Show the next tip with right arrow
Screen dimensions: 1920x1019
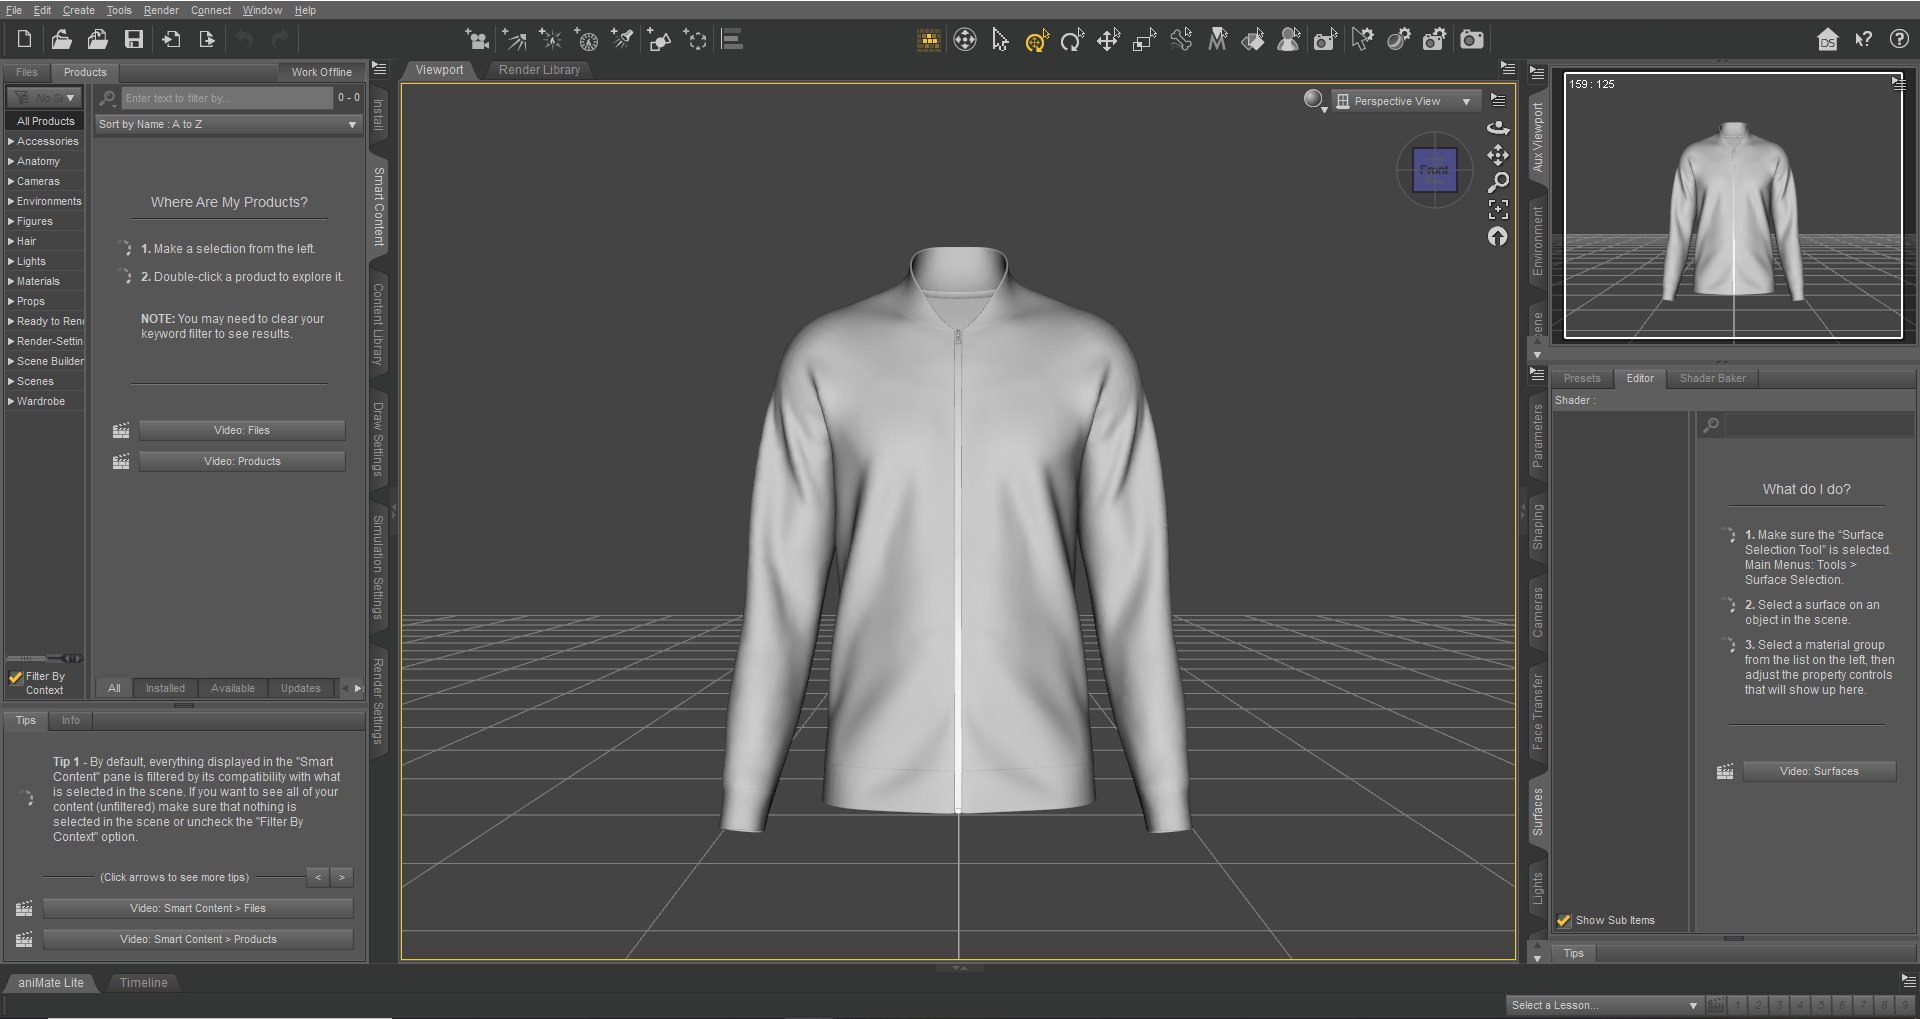pyautogui.click(x=342, y=878)
